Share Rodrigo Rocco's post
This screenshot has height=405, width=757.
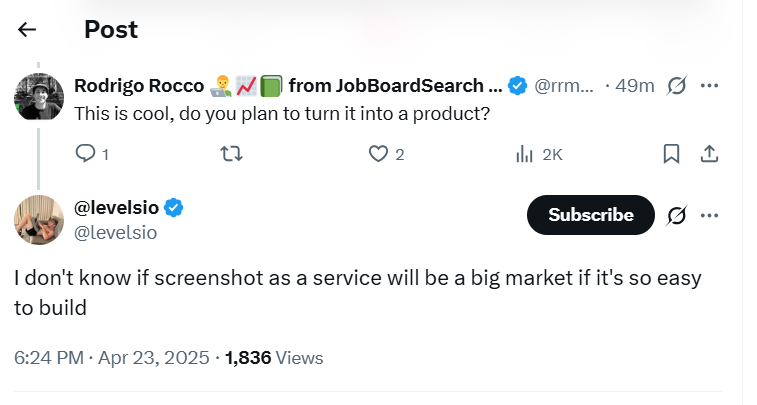(x=708, y=153)
